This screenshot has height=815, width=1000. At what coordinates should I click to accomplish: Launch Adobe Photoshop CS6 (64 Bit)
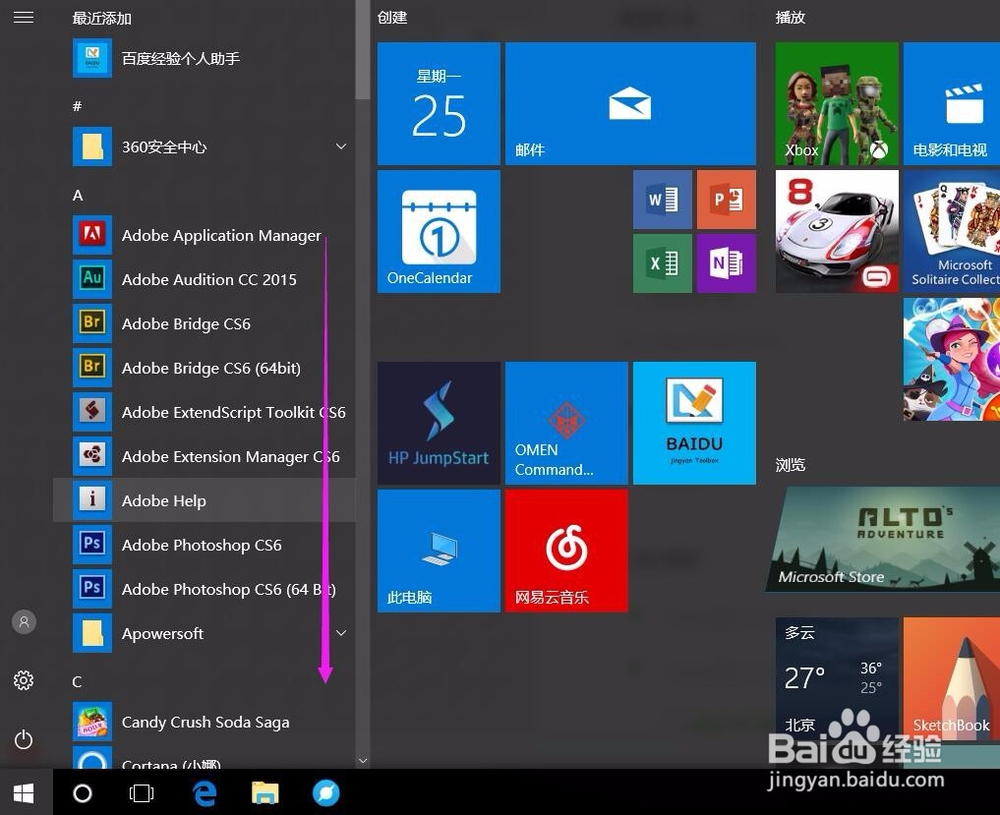[x=204, y=589]
